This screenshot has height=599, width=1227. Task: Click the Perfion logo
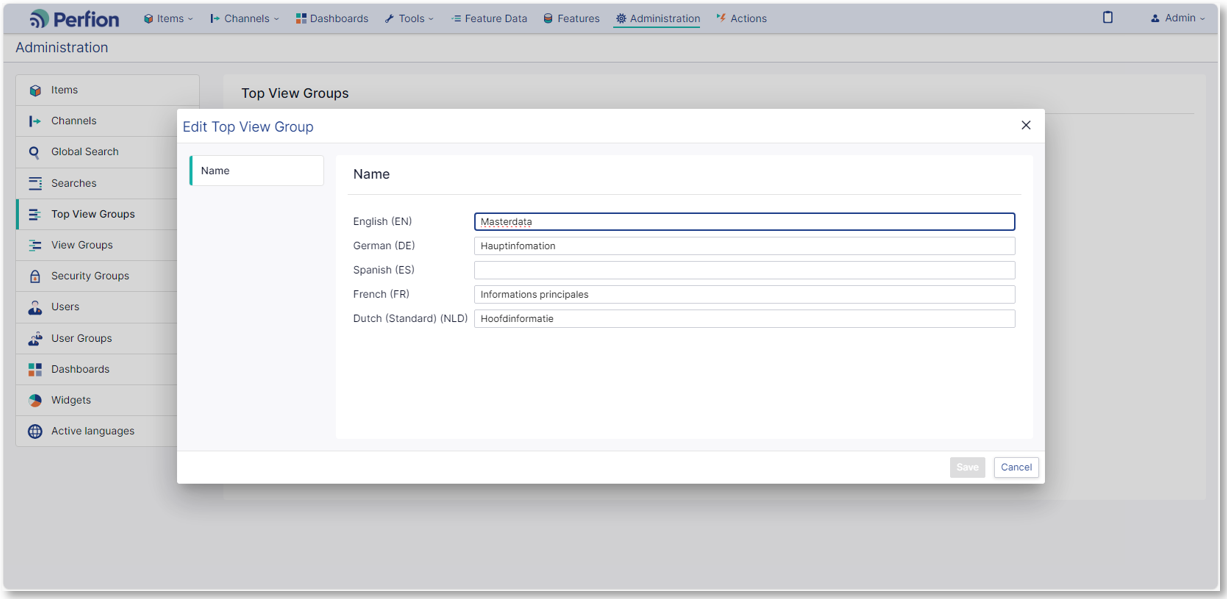[74, 19]
